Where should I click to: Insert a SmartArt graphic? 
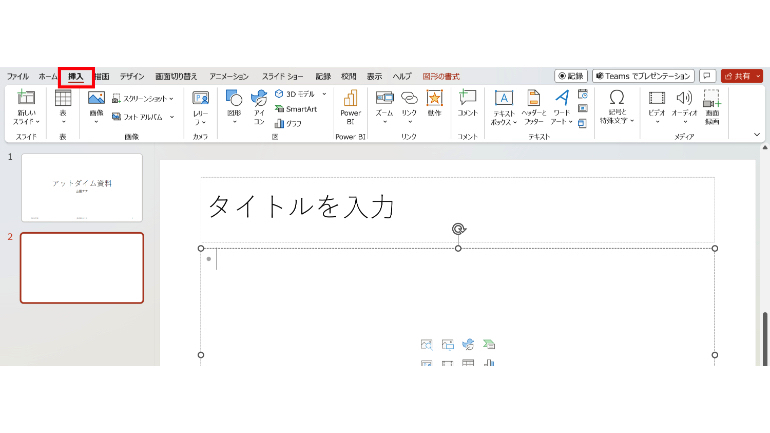pos(296,109)
